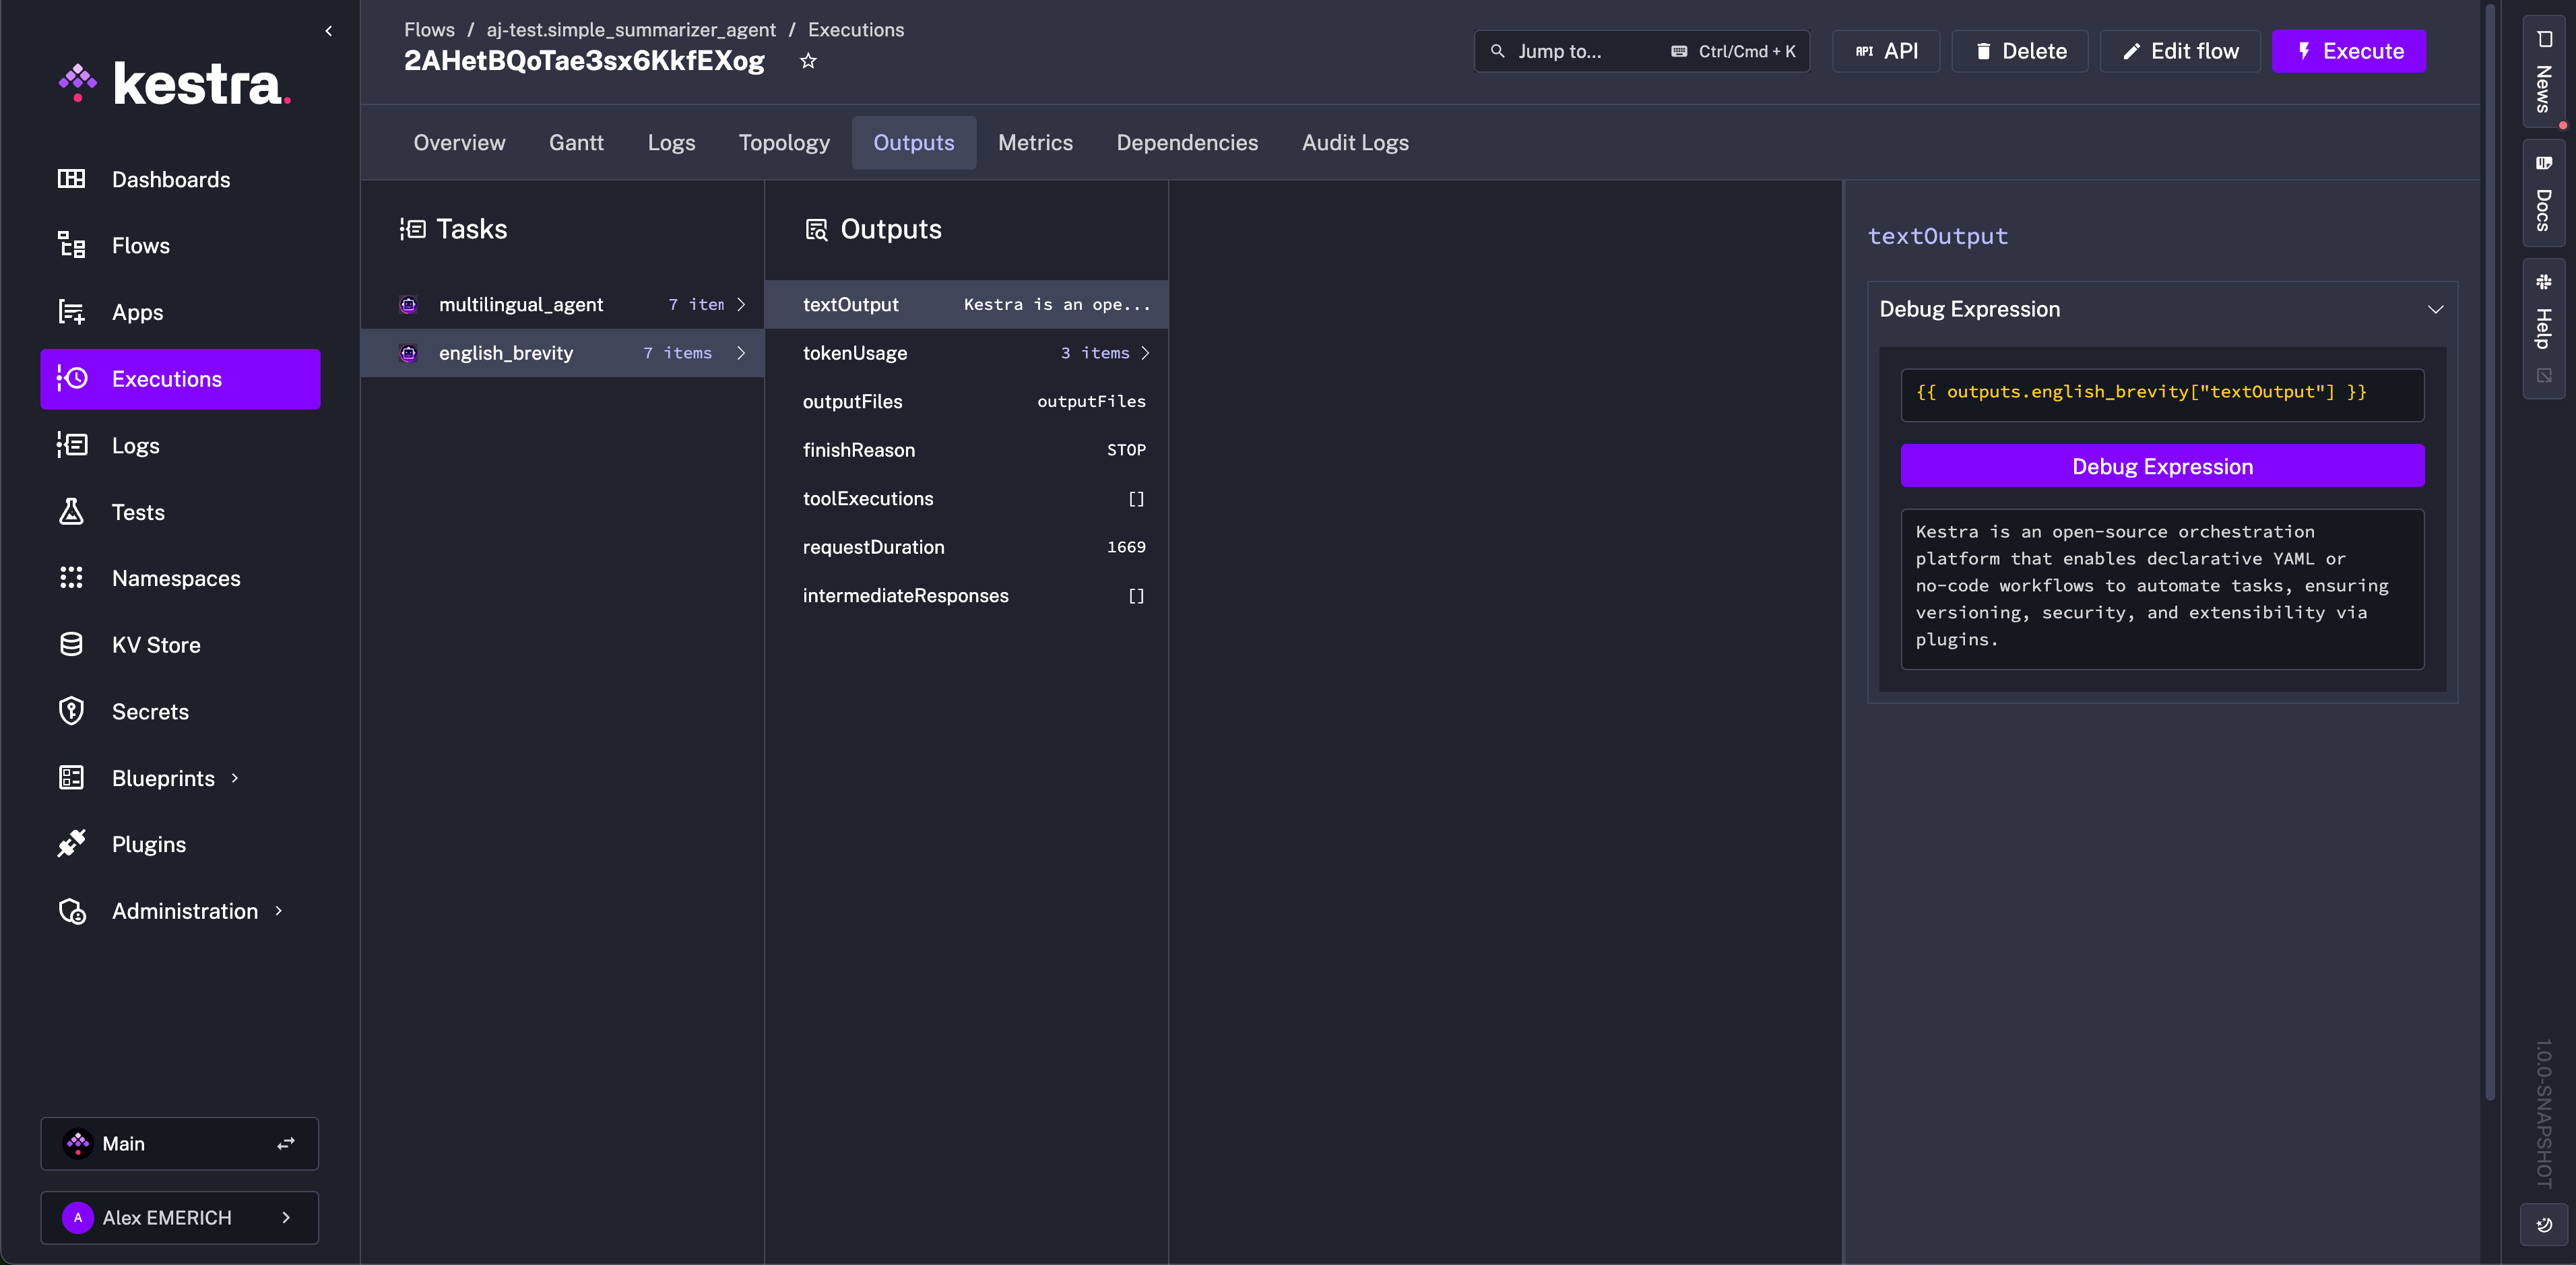
Task: Click the KV Store database icon
Action: pyautogui.click(x=71, y=645)
